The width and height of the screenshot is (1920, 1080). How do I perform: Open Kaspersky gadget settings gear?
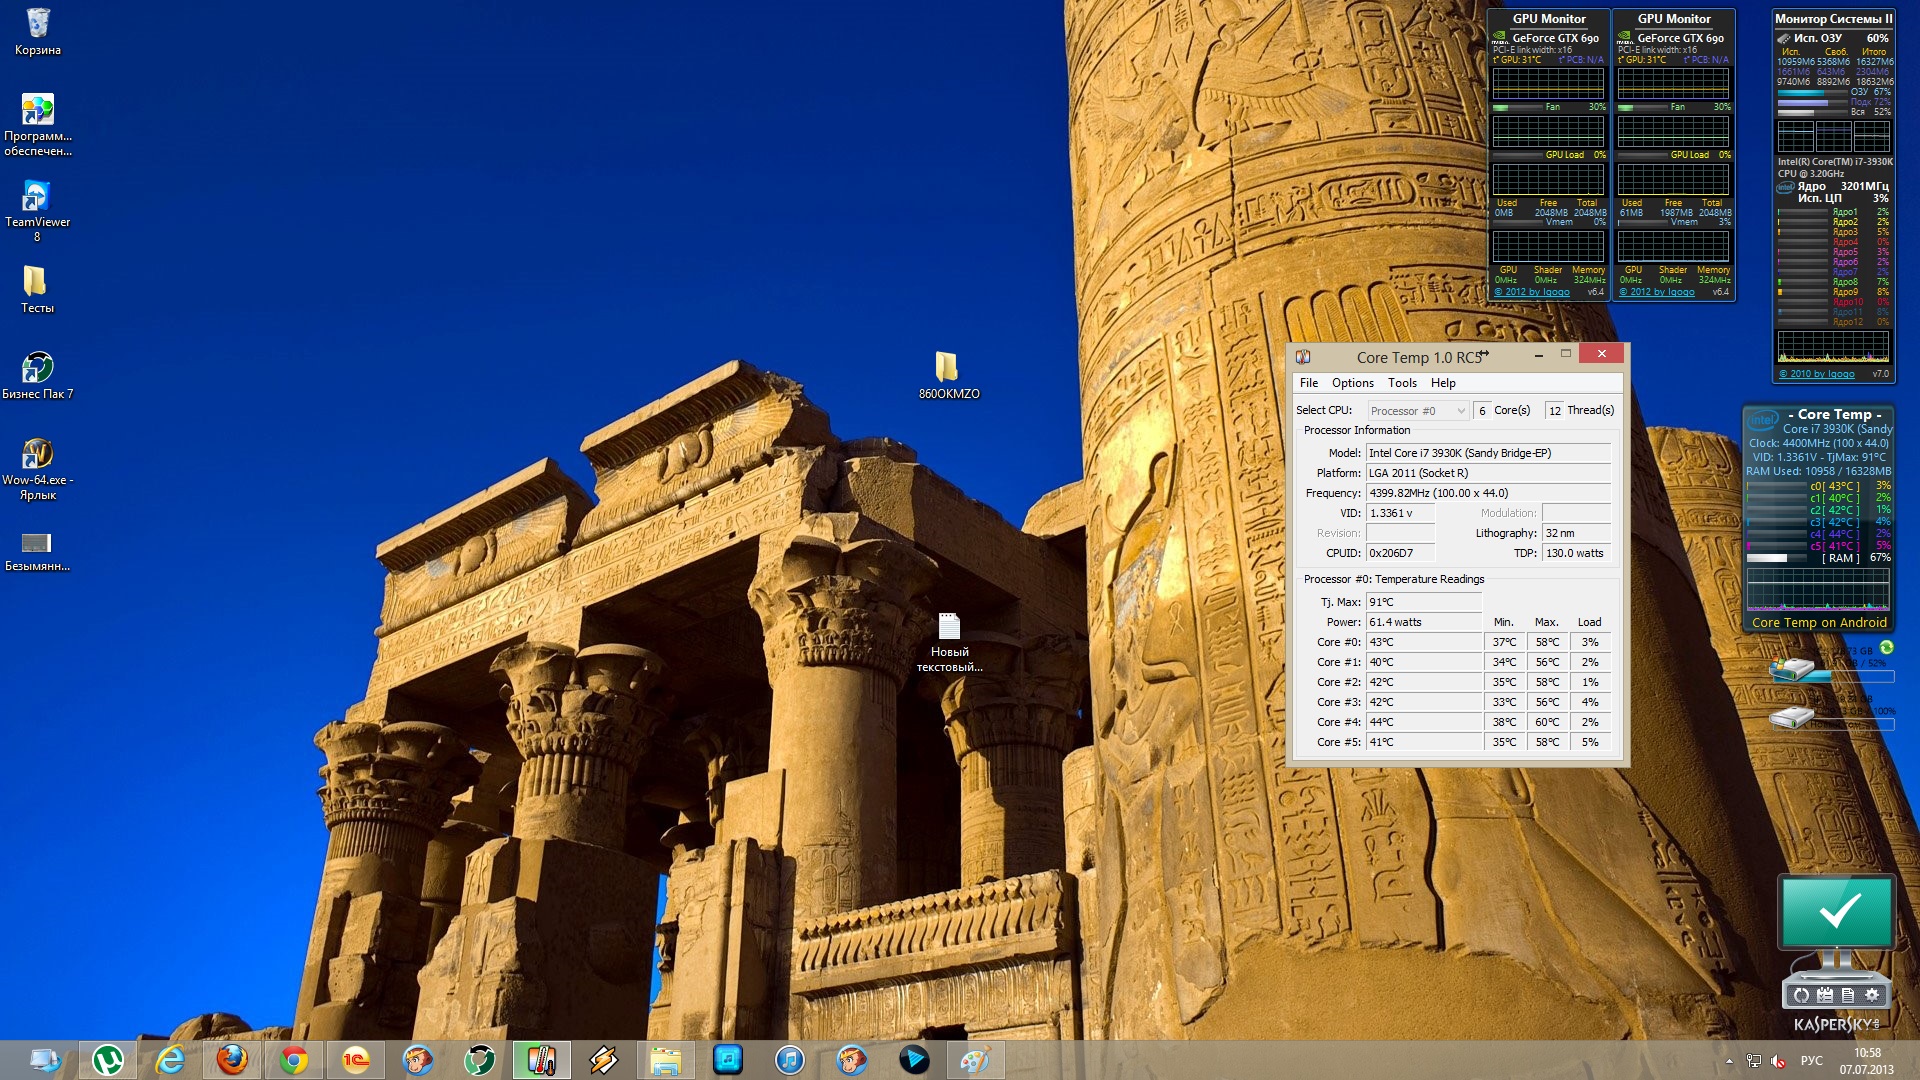1872,995
